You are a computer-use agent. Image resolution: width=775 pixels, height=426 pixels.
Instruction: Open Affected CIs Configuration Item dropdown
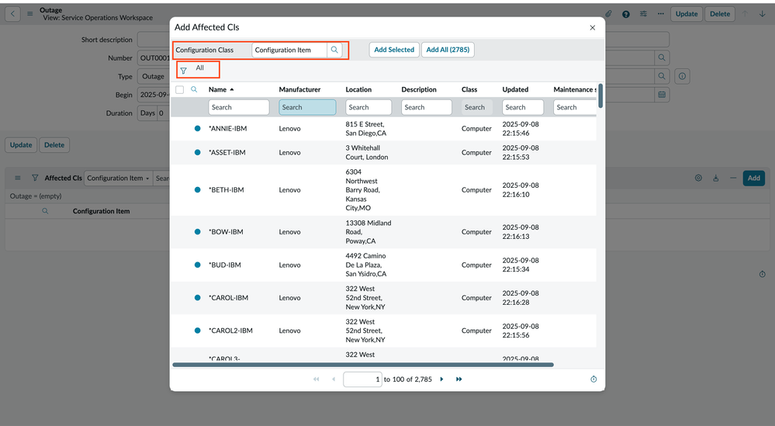point(118,178)
